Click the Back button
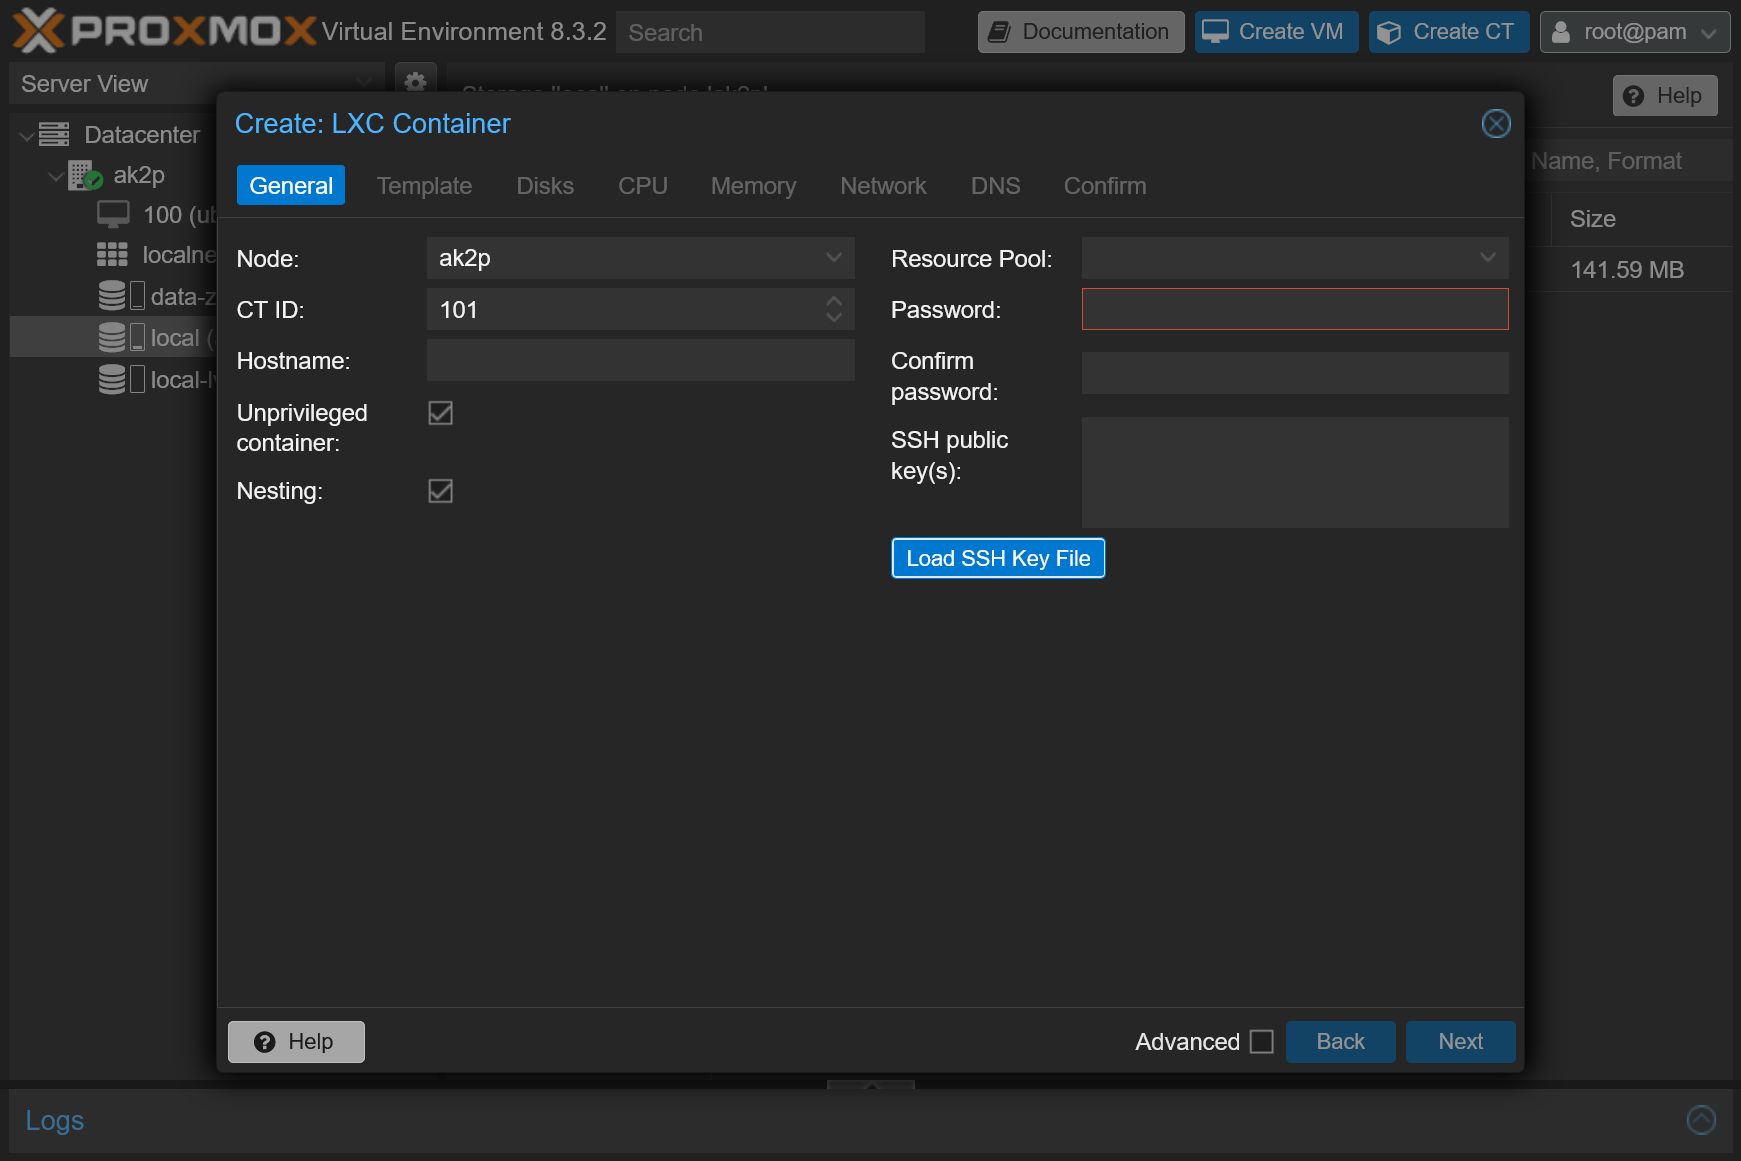This screenshot has height=1161, width=1741. point(1340,1042)
